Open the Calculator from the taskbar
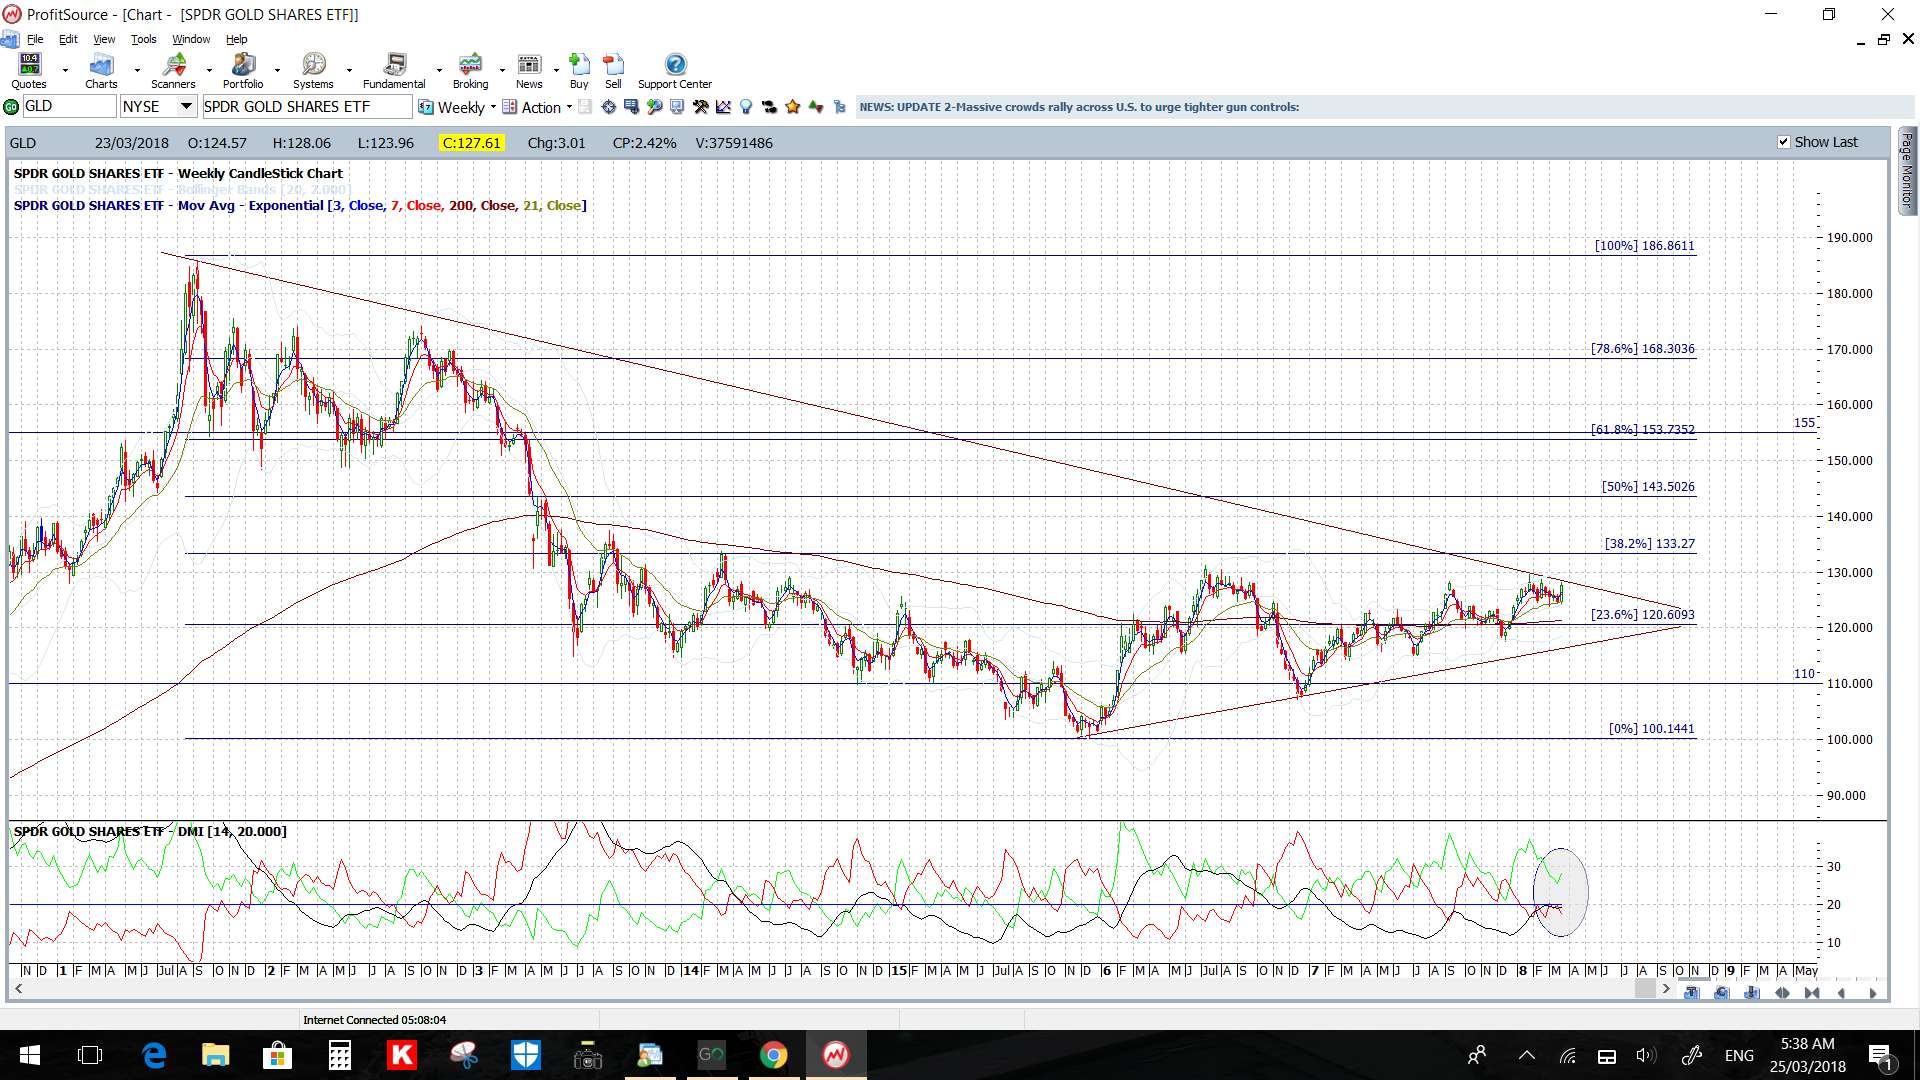Viewport: 1920px width, 1080px height. coord(339,1055)
